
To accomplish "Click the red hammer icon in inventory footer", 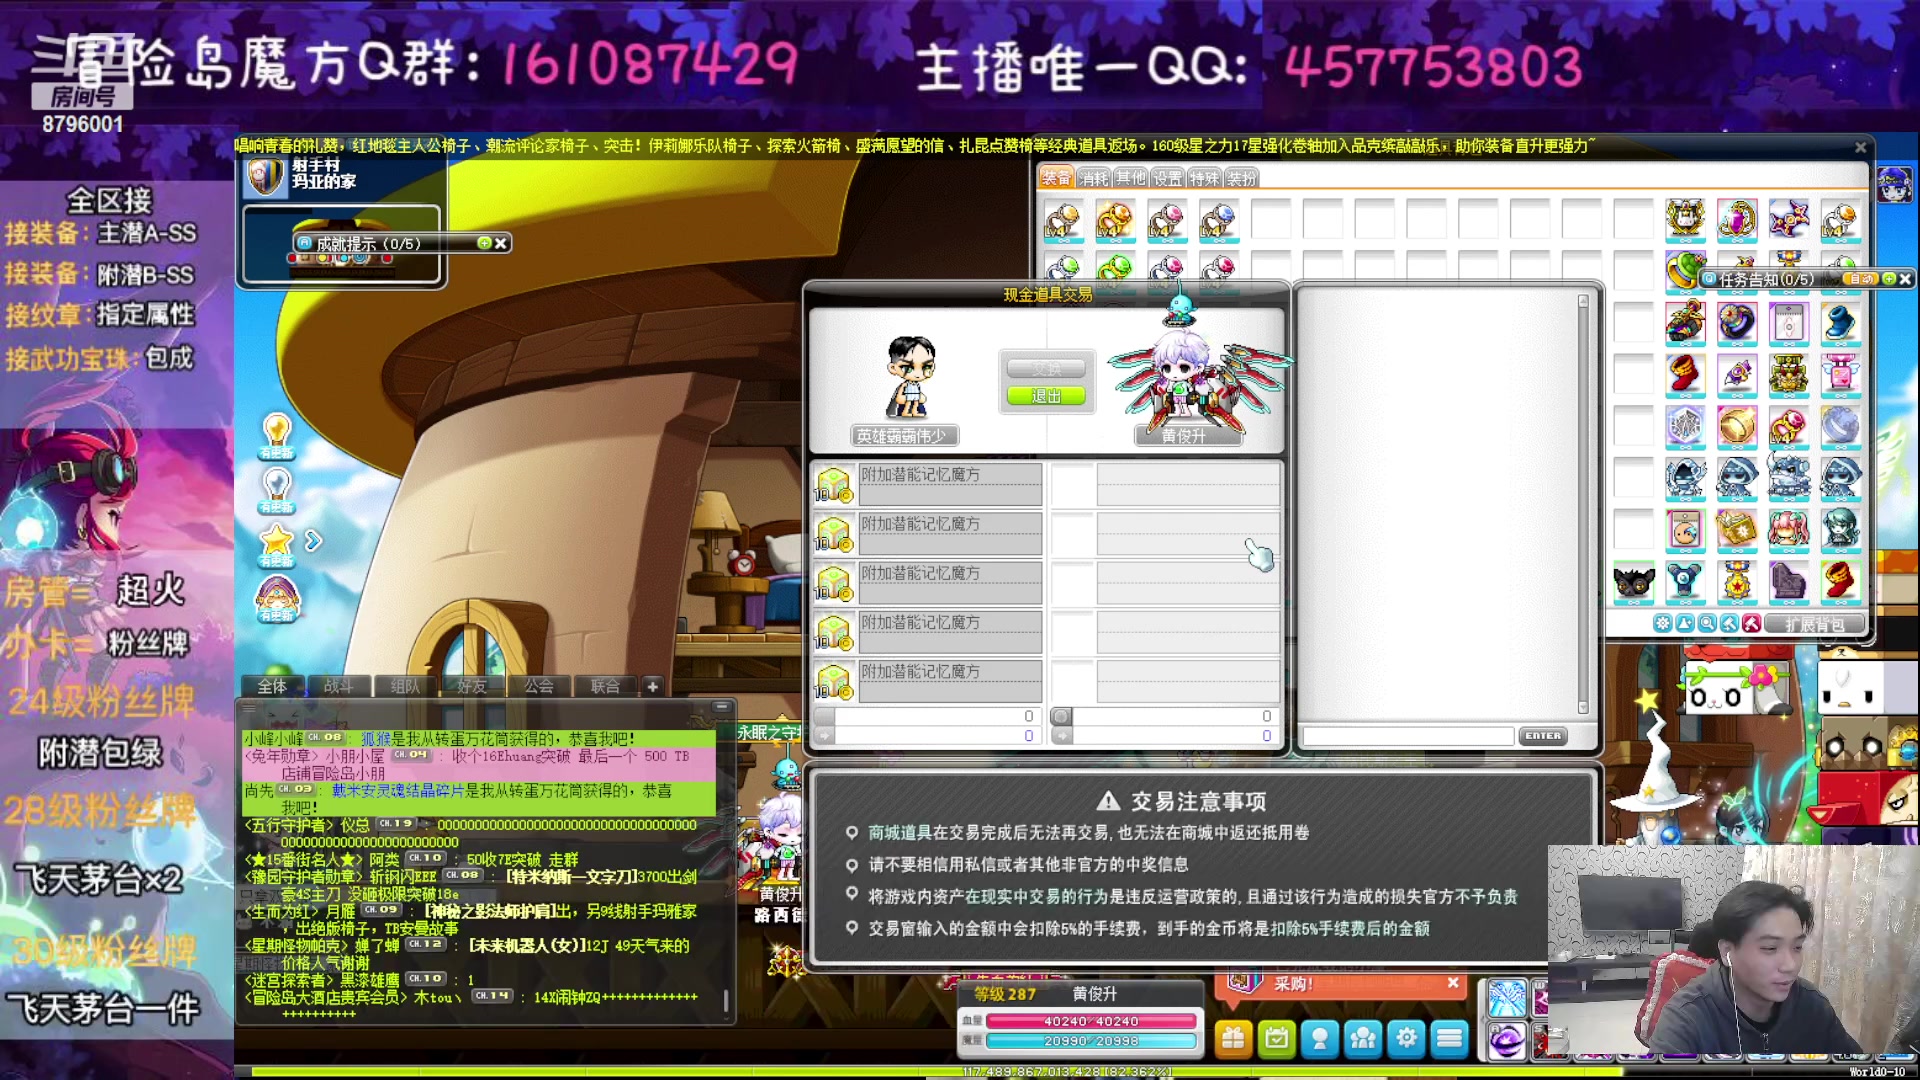I will pyautogui.click(x=1751, y=624).
